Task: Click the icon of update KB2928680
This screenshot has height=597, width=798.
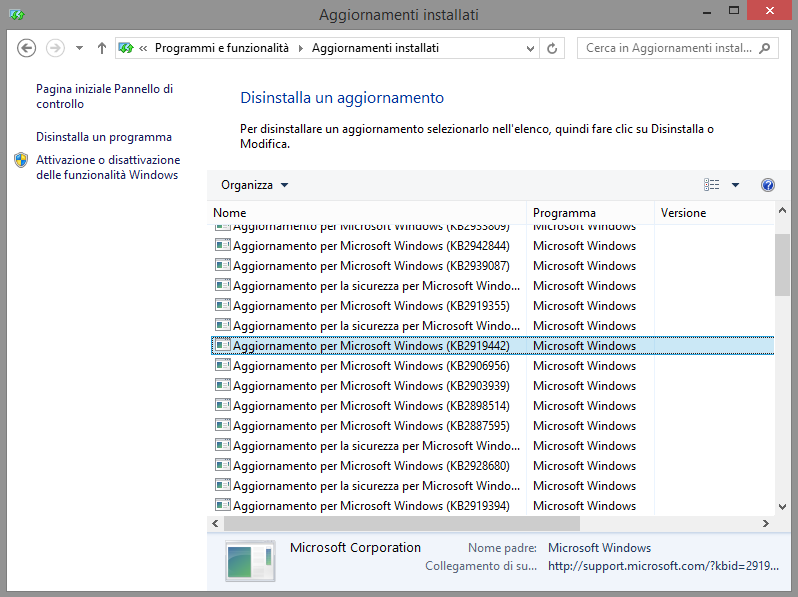Action: 222,465
